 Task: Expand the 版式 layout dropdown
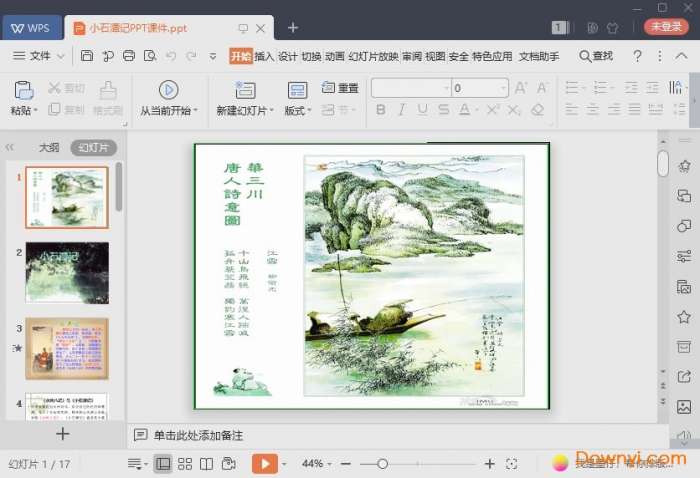[x=298, y=111]
